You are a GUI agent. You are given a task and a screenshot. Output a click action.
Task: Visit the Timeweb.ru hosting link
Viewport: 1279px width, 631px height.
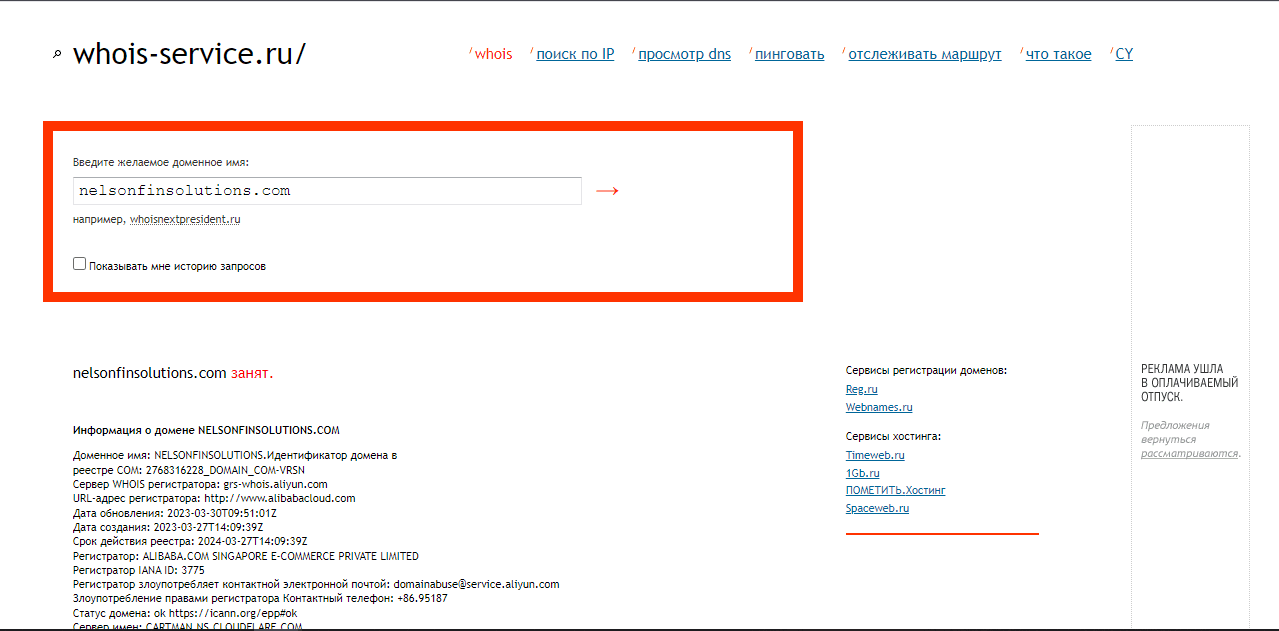(875, 455)
